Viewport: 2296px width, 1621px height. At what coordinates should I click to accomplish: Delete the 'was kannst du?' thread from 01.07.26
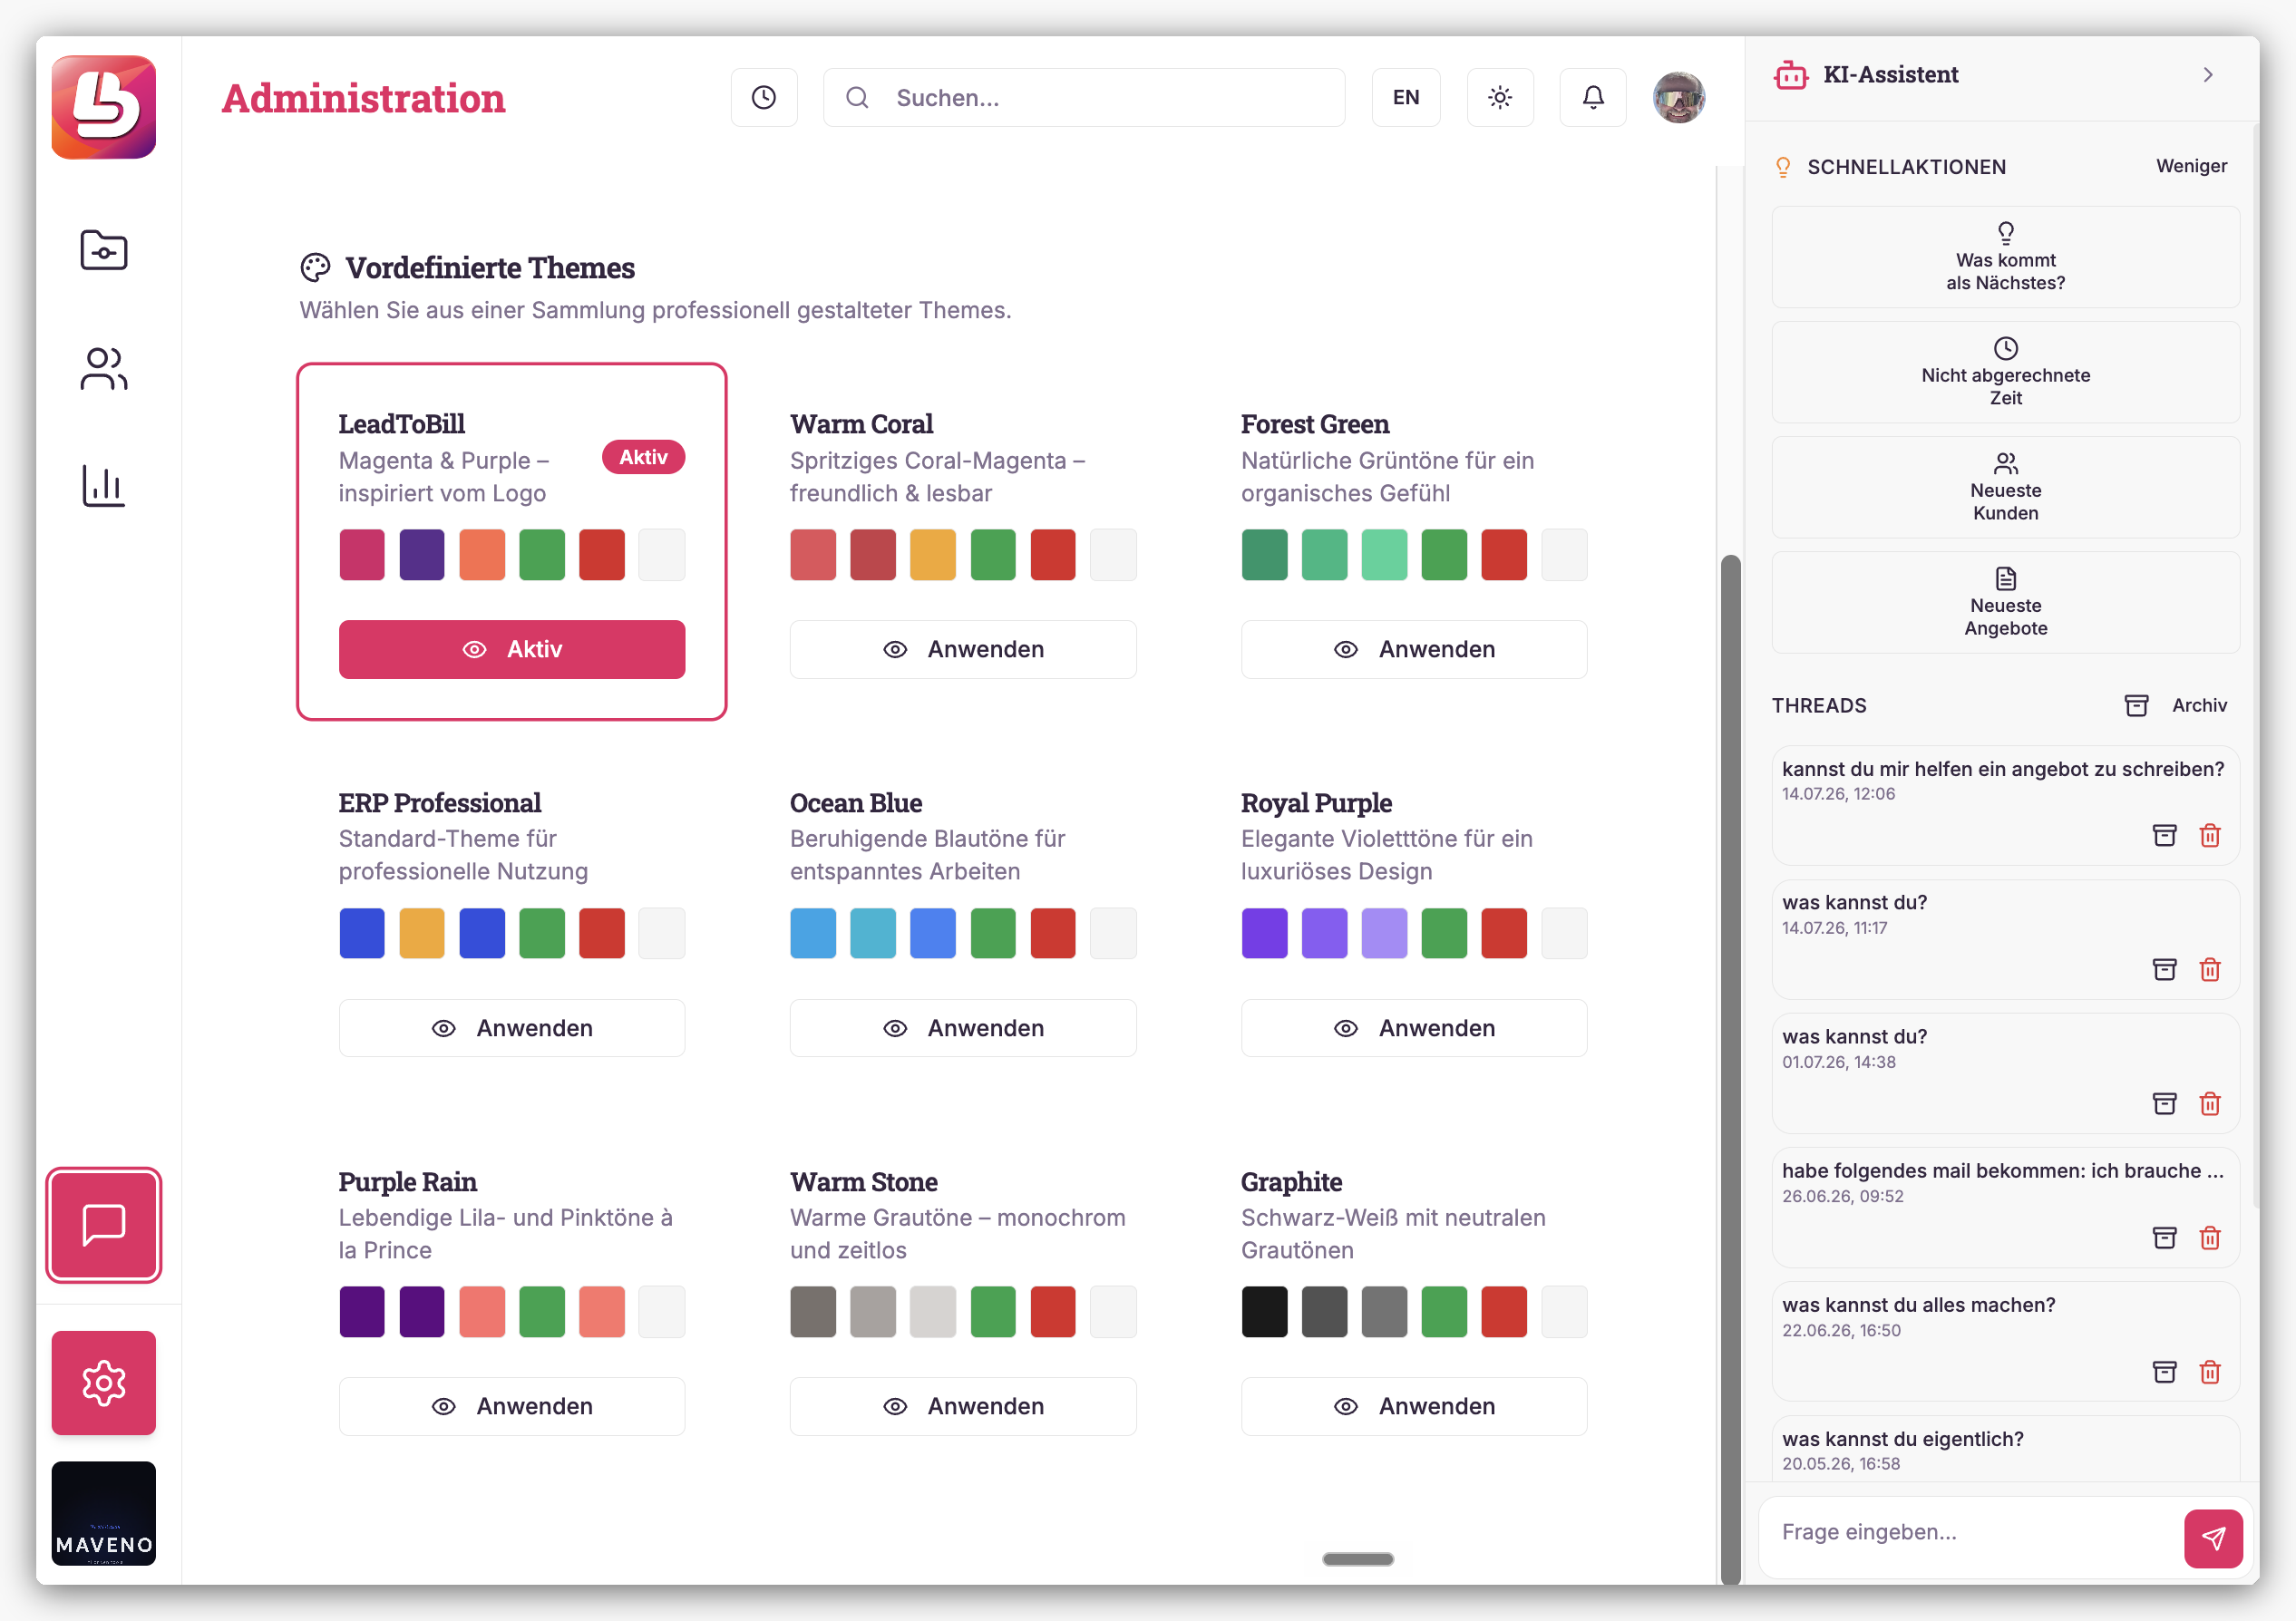tap(2210, 1103)
